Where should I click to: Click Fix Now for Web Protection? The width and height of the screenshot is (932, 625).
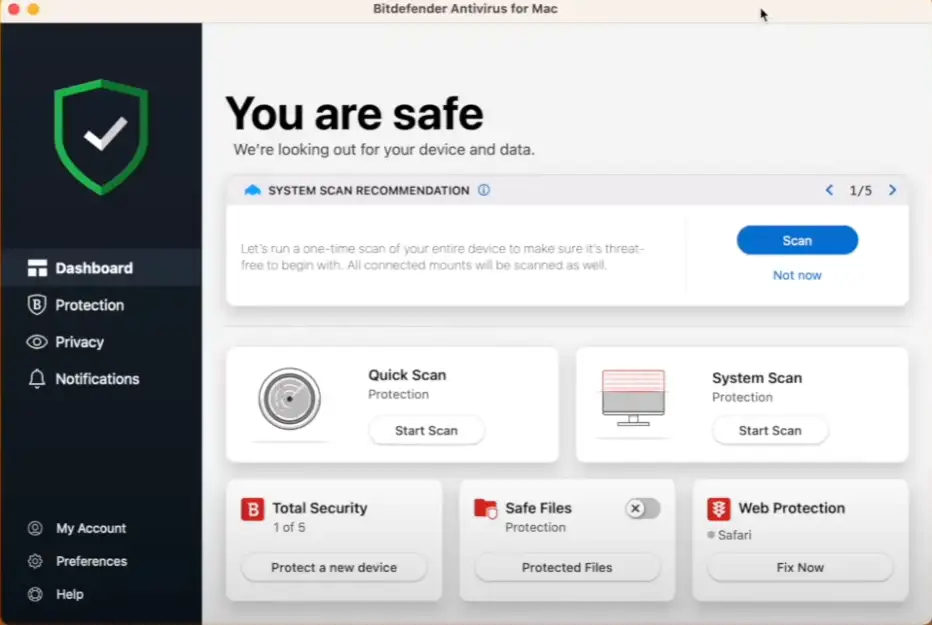(800, 567)
